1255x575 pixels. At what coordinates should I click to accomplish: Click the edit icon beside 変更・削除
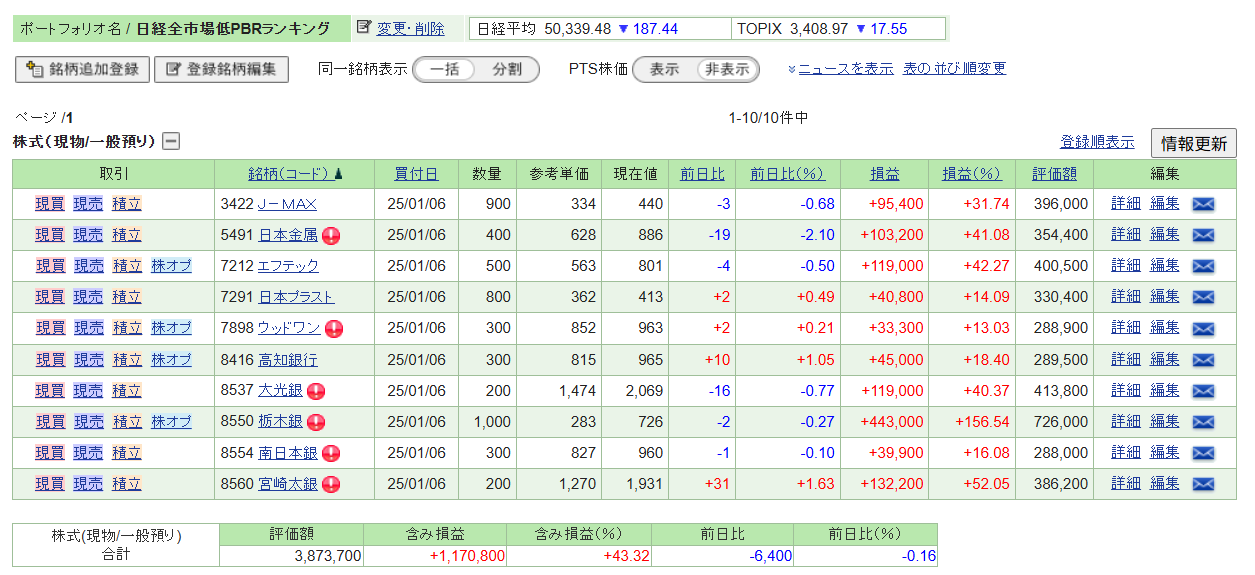tap(364, 28)
